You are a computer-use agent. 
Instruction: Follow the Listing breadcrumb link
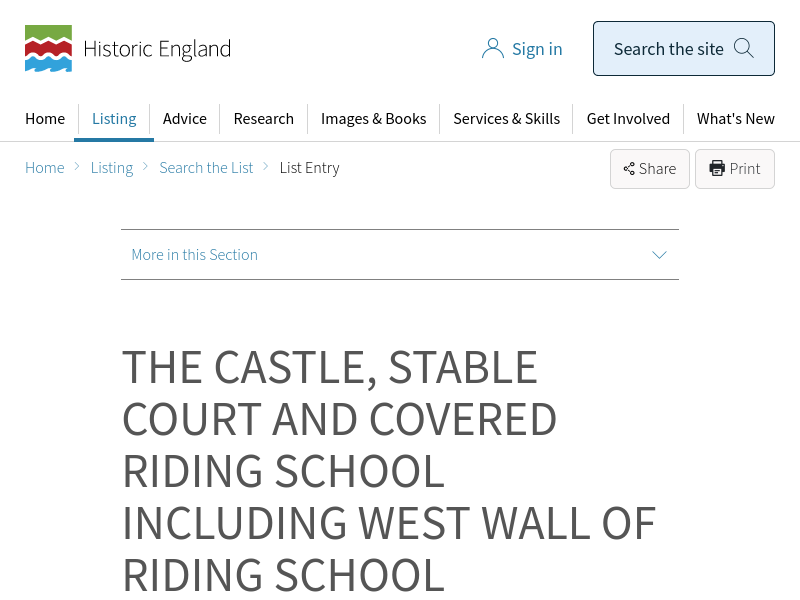tap(112, 168)
